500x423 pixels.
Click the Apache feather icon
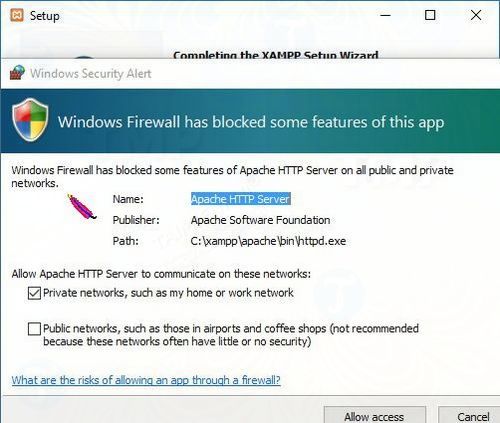tap(82, 207)
